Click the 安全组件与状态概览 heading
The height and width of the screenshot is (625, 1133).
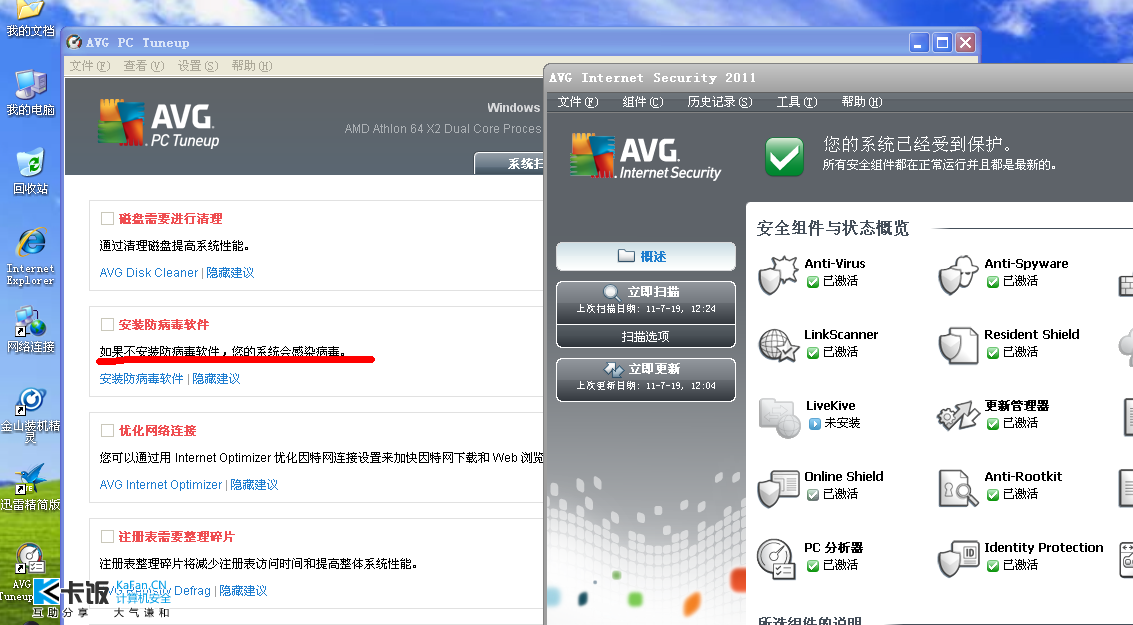click(x=832, y=228)
